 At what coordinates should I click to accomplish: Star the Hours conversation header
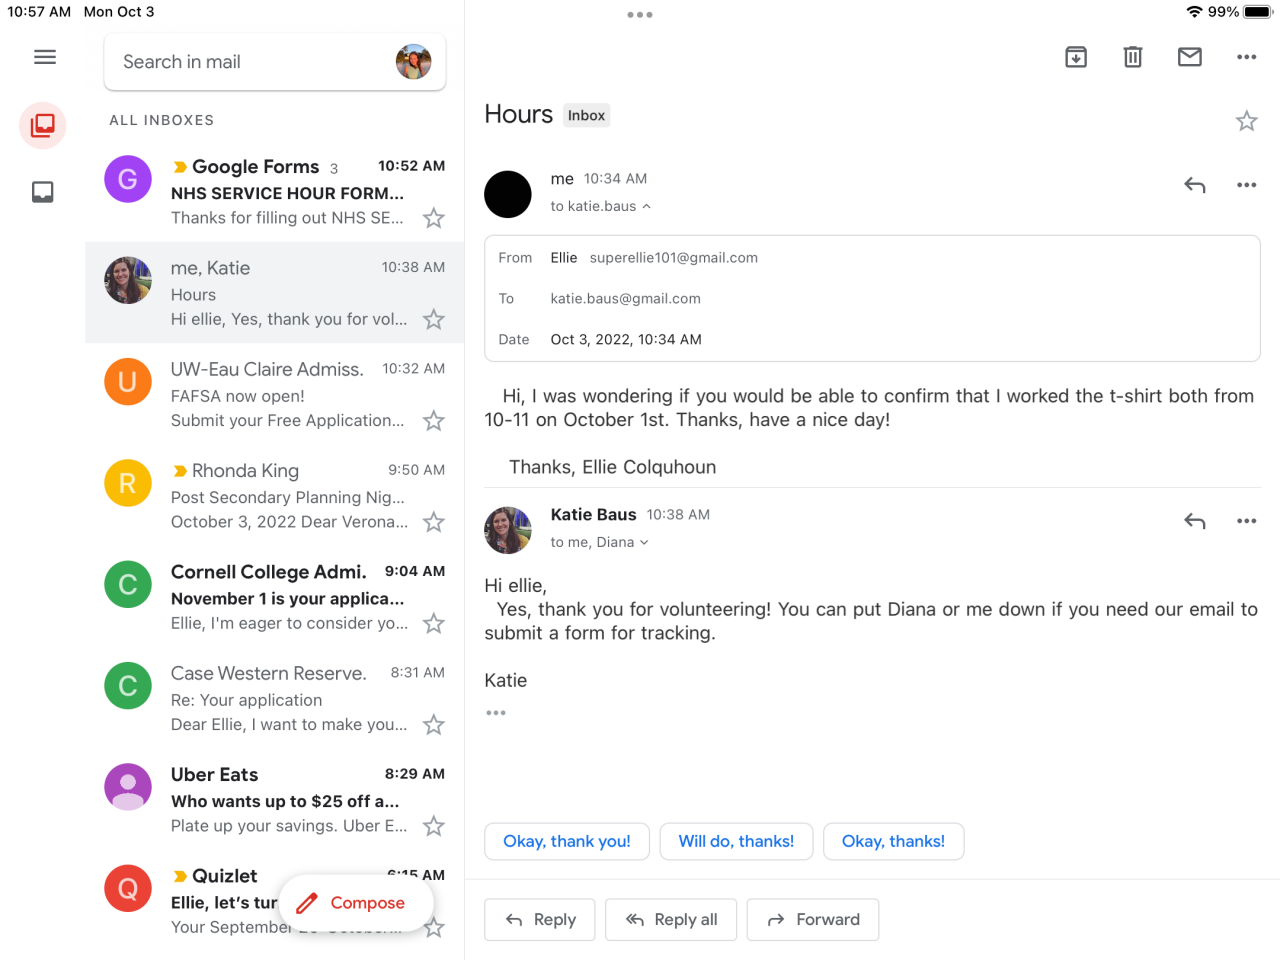(1246, 122)
